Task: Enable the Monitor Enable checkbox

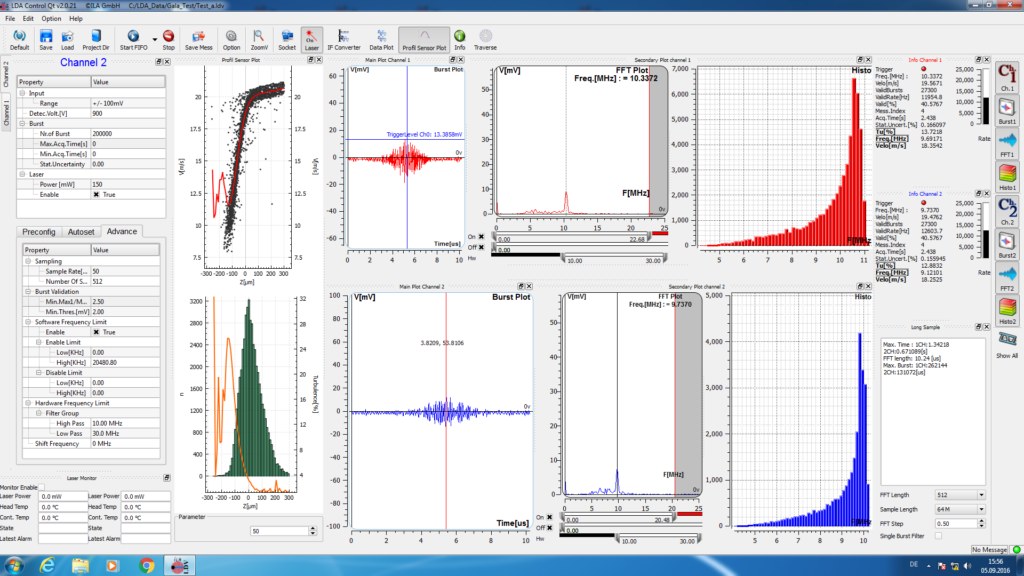Action: (x=42, y=487)
